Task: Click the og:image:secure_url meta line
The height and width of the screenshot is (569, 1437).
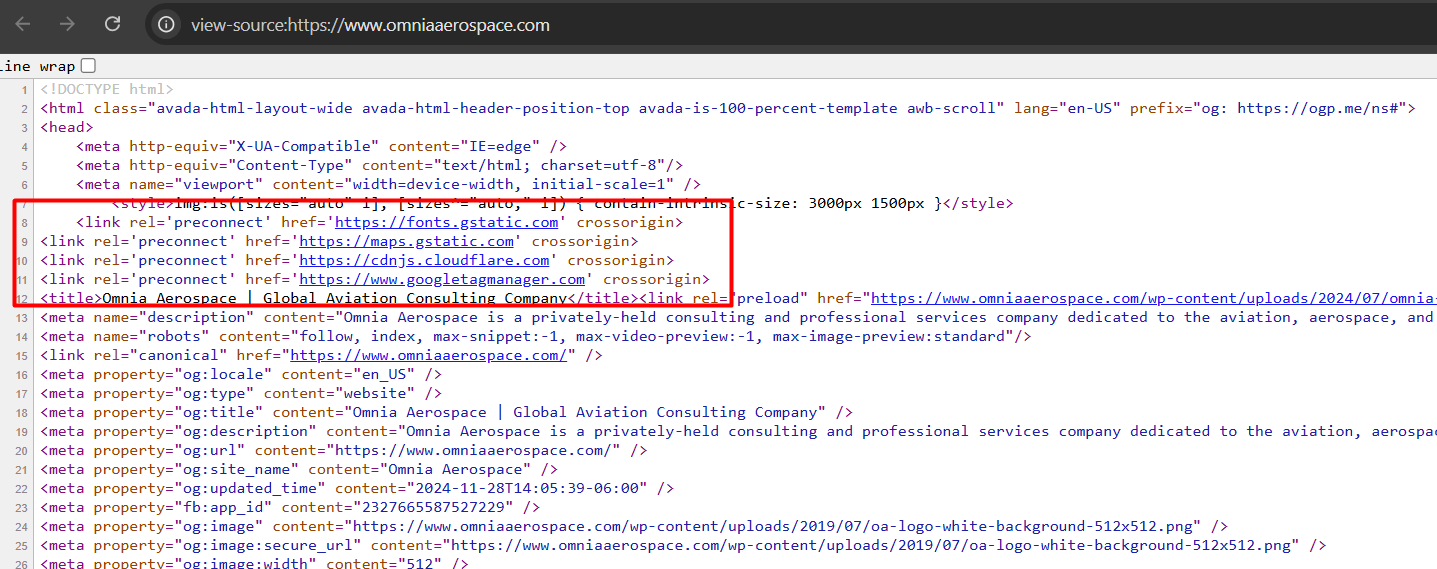Action: pyautogui.click(x=684, y=545)
